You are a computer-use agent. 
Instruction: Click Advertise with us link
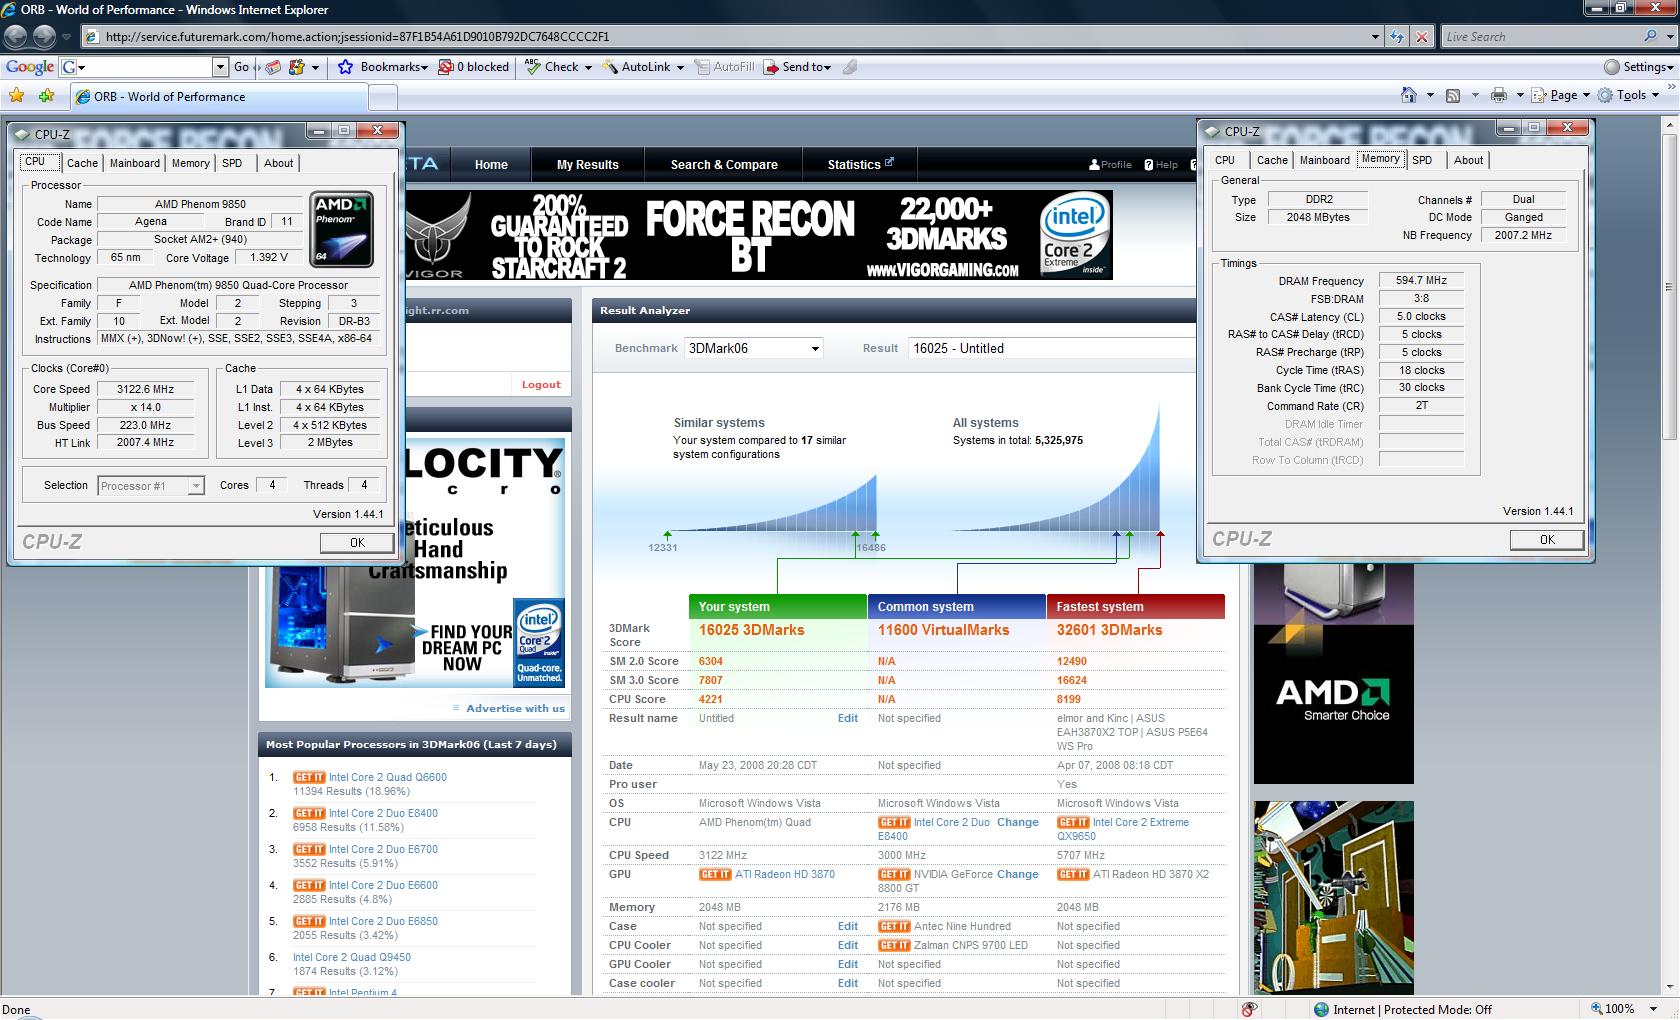click(x=515, y=708)
